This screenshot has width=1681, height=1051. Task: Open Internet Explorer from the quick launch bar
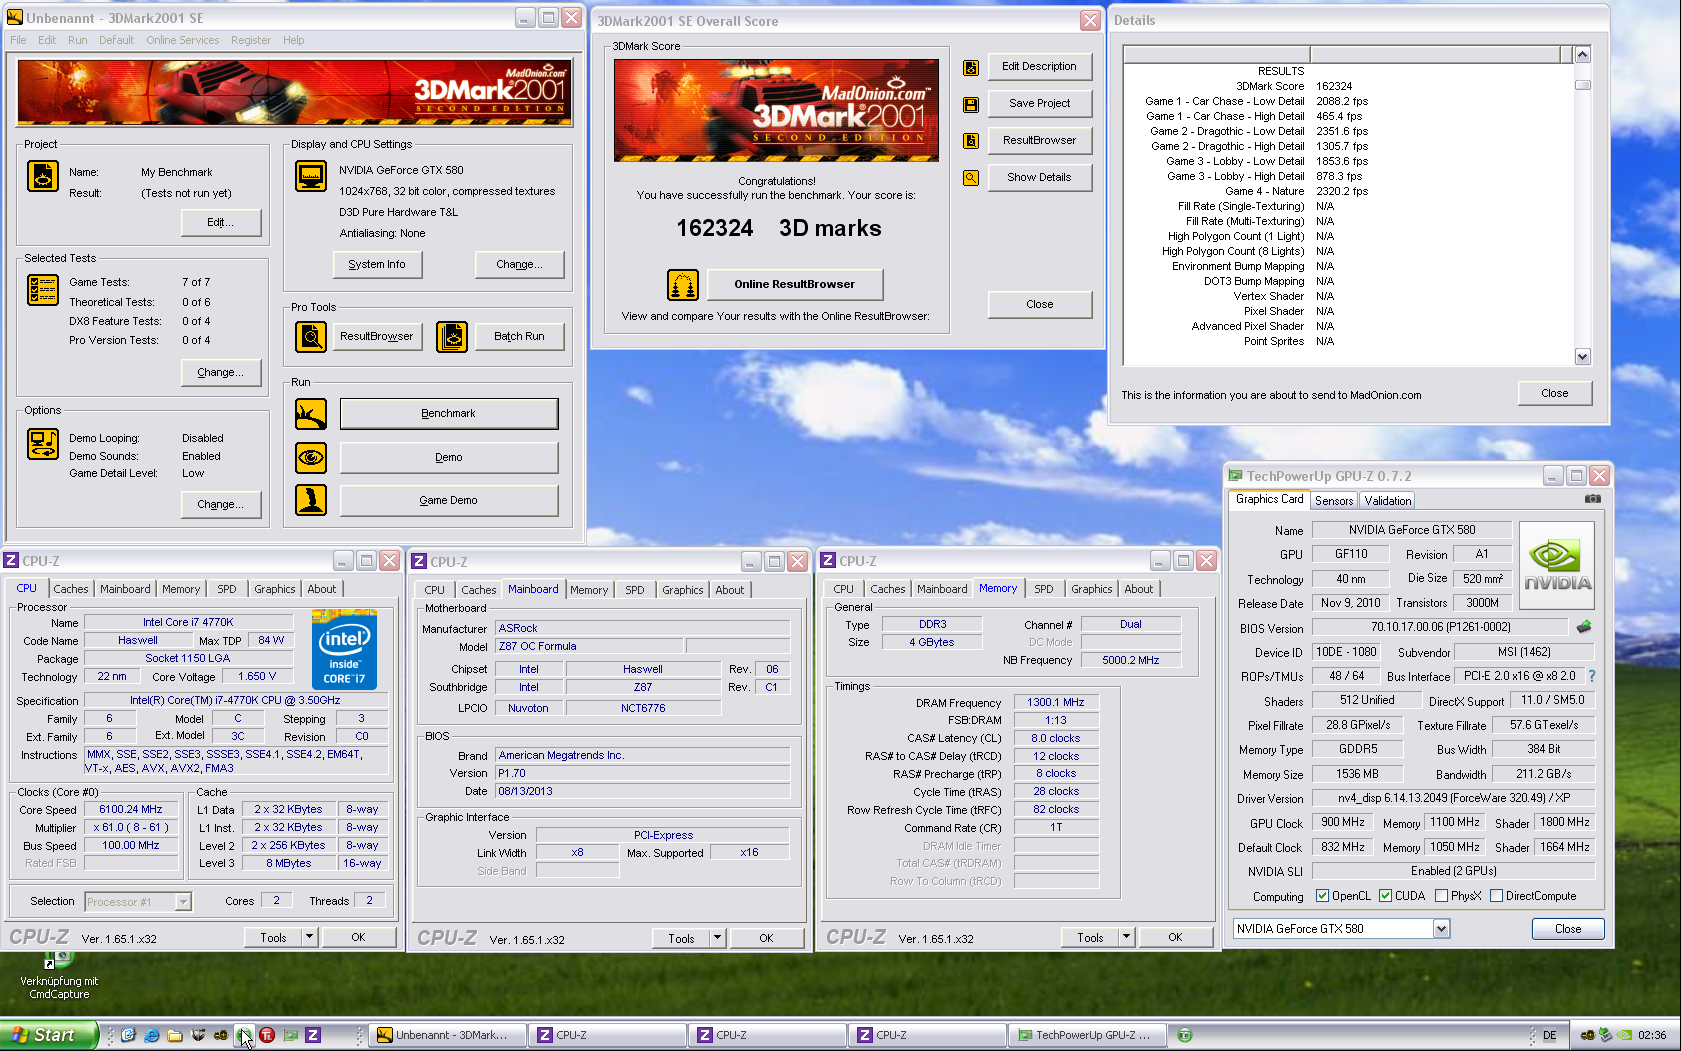coord(151,1035)
